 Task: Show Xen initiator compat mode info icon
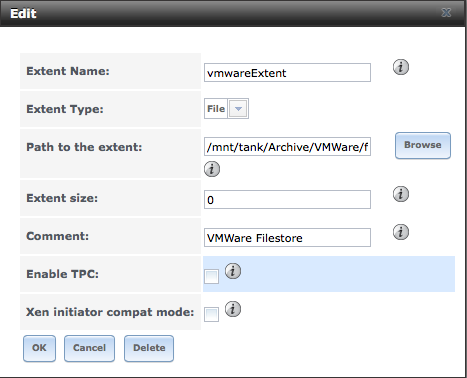pos(233,309)
